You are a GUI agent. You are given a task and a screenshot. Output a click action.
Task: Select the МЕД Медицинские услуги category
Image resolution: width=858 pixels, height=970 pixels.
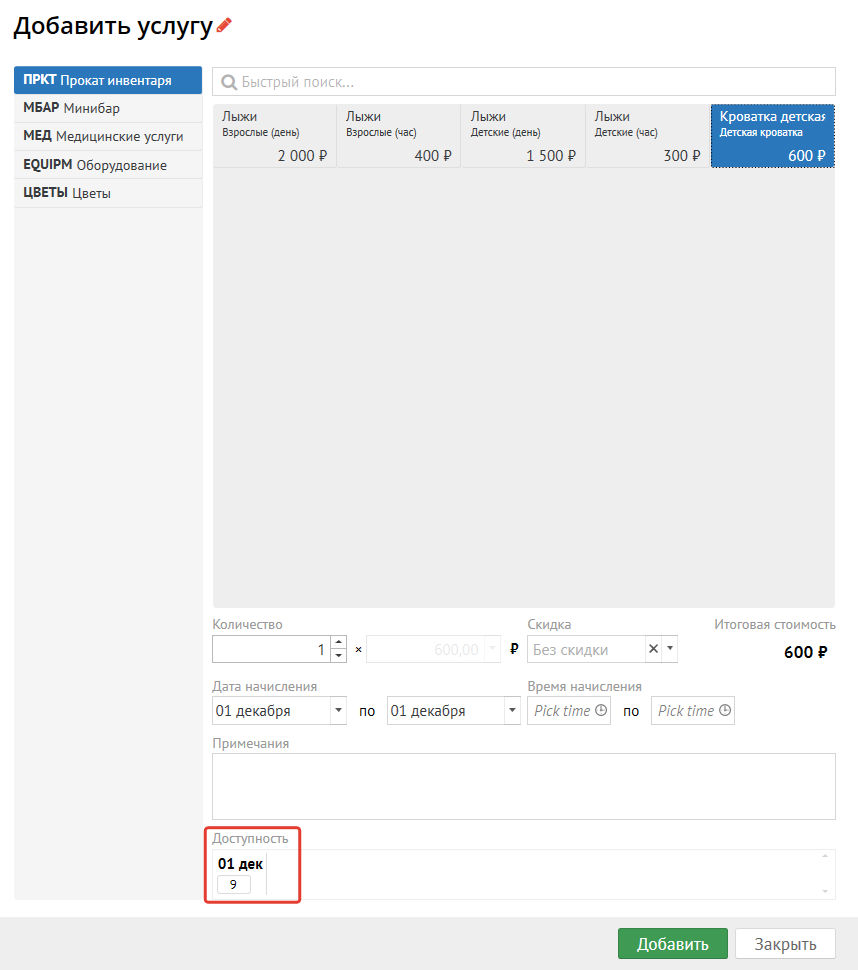pyautogui.click(x=108, y=136)
